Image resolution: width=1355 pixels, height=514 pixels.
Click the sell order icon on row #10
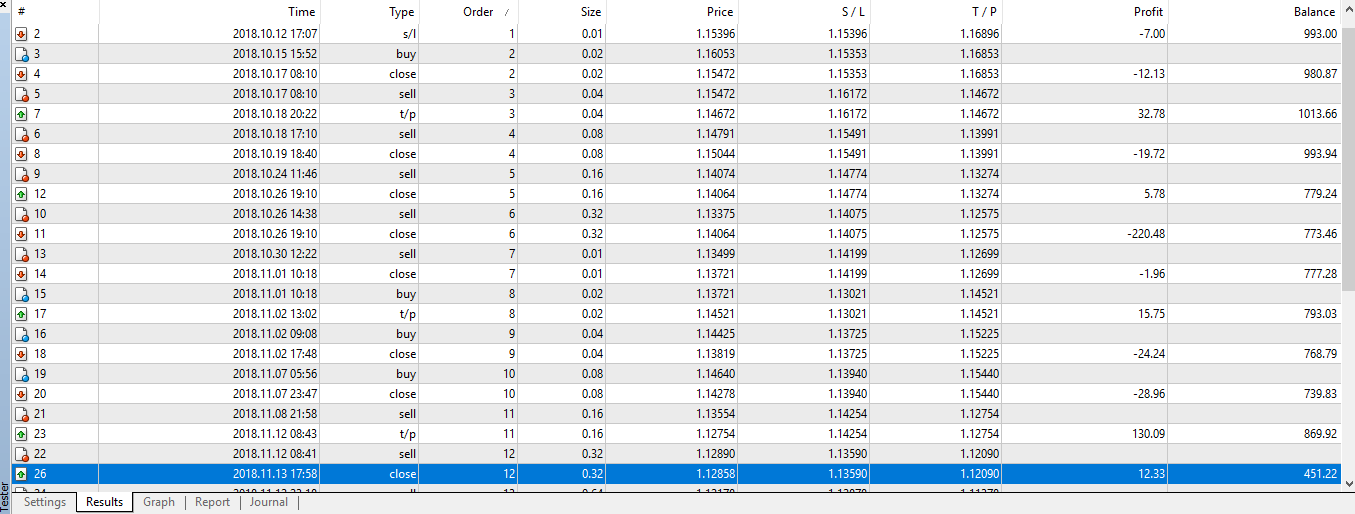tap(22, 214)
